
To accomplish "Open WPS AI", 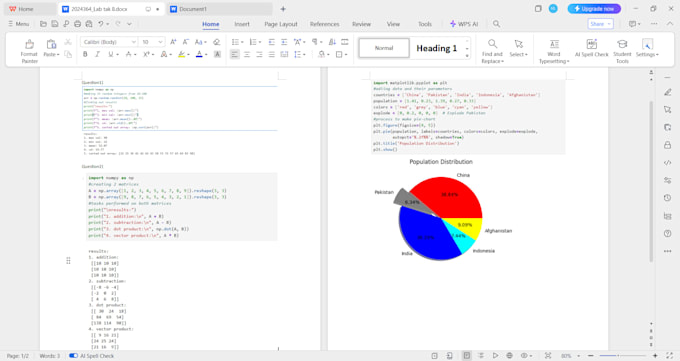I will [464, 24].
